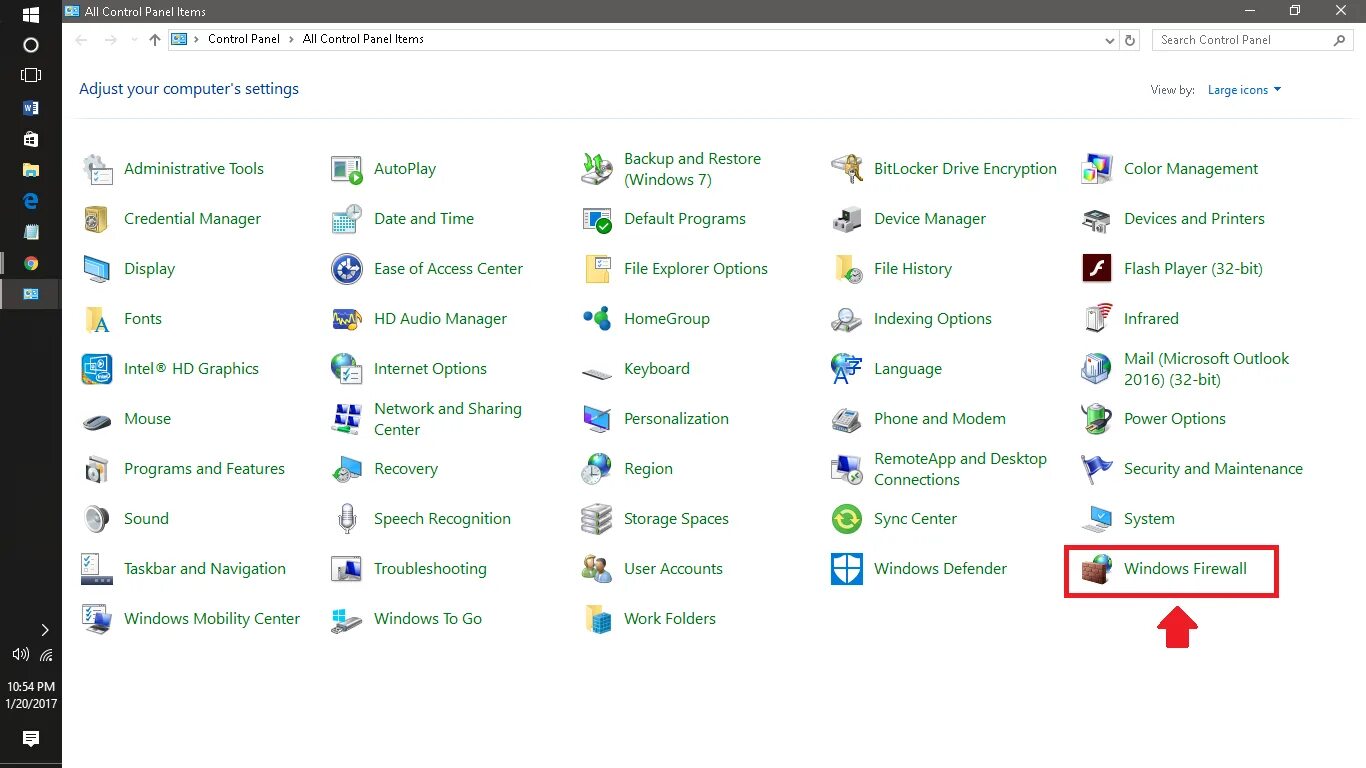Image resolution: width=1366 pixels, height=768 pixels.
Task: Open the Large icons view dropdown
Action: [1244, 90]
